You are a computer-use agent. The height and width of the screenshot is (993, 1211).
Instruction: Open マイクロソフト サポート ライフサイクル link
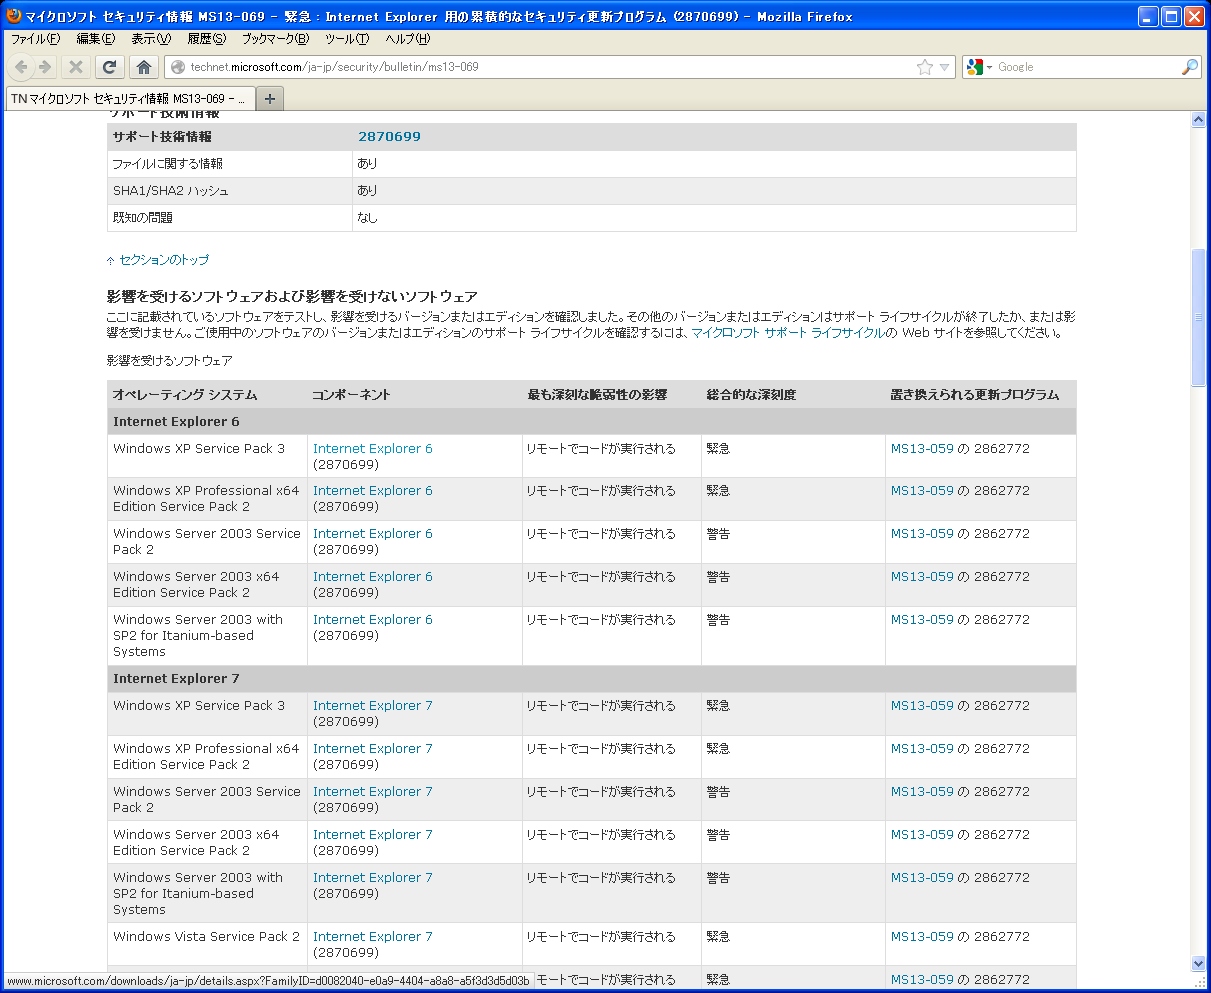(787, 333)
